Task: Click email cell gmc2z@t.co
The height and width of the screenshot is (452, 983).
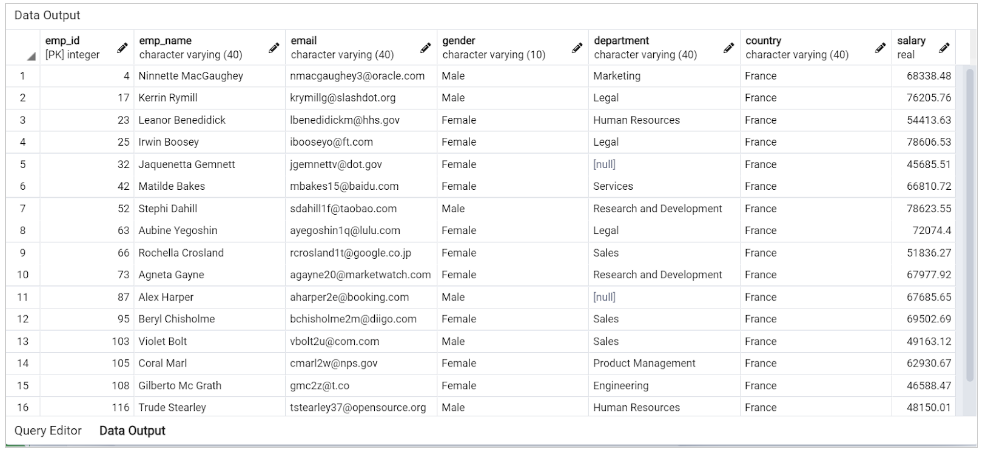Action: coord(362,386)
